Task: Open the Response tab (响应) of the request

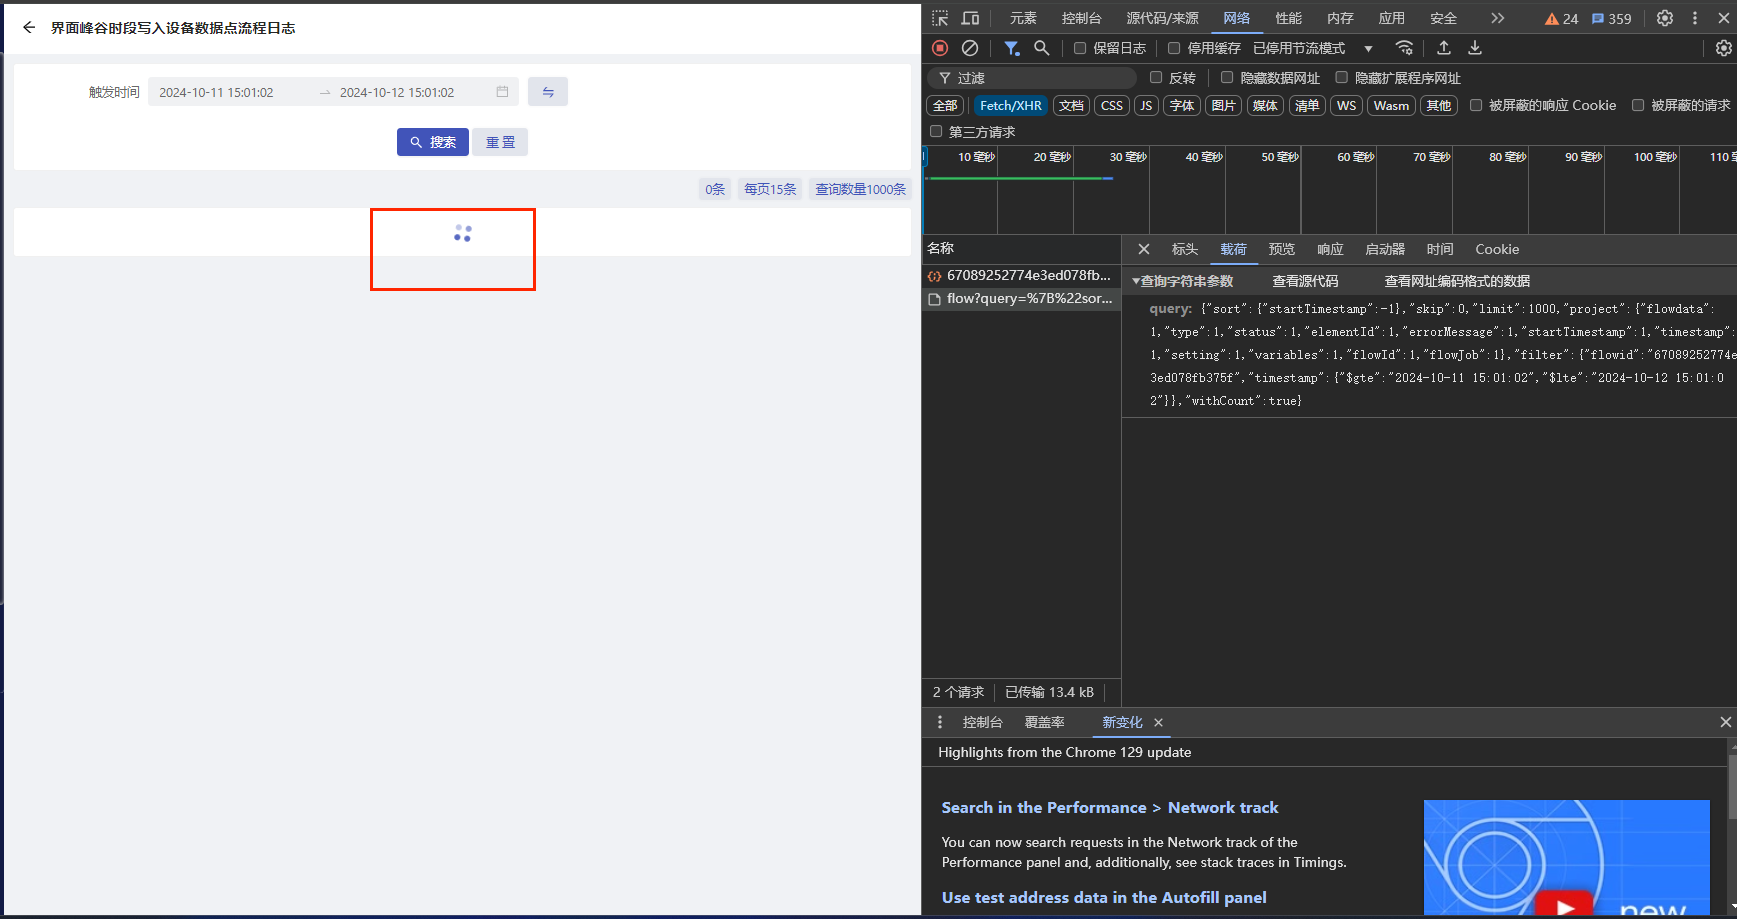Action: click(1330, 249)
